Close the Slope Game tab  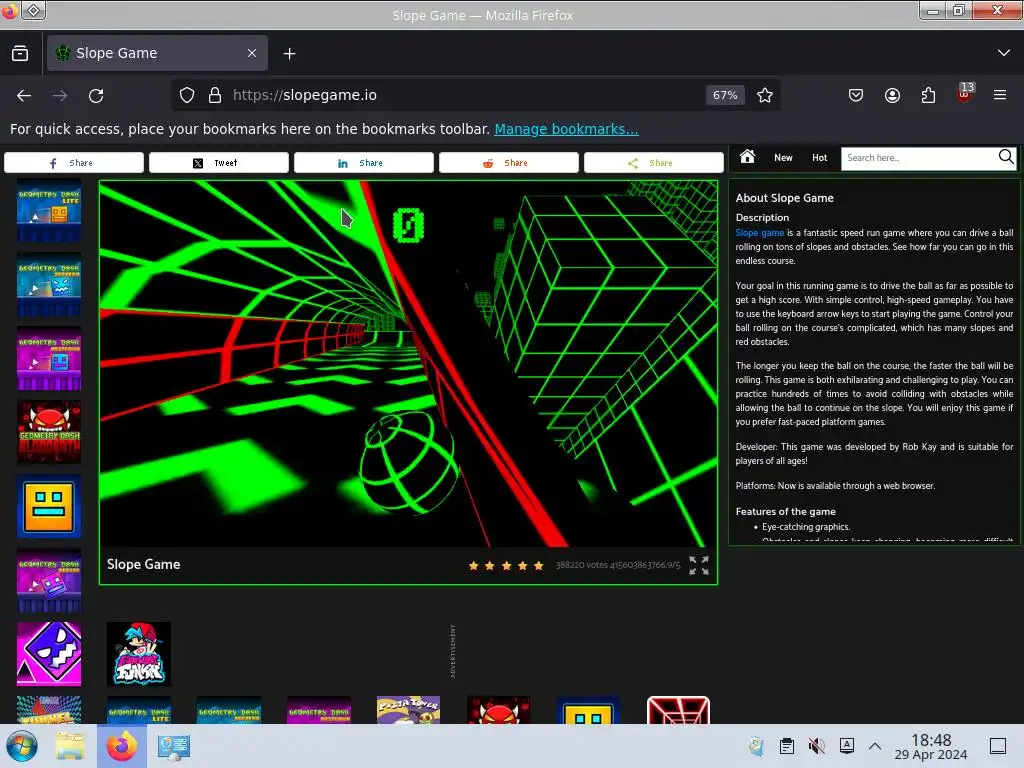252,53
